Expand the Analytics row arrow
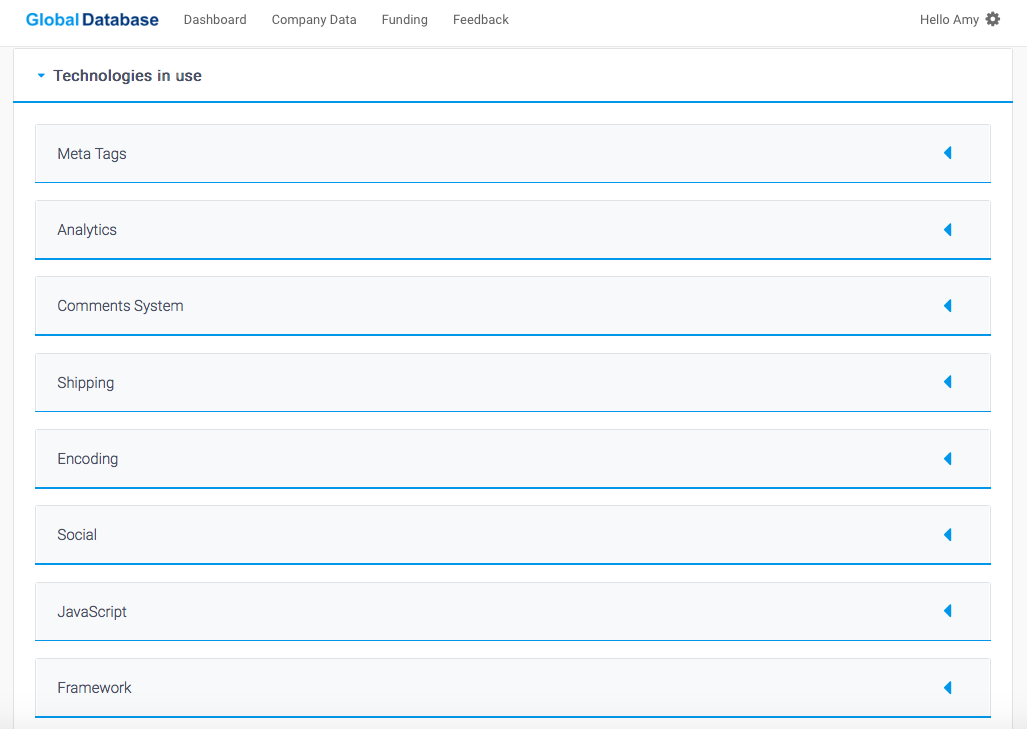The width and height of the screenshot is (1027, 729). coord(948,229)
